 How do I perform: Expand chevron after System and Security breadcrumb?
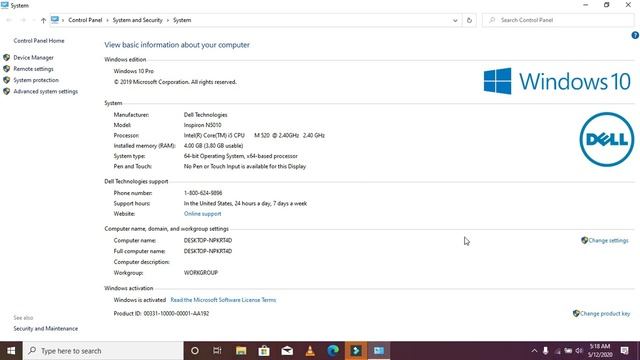coord(168,20)
